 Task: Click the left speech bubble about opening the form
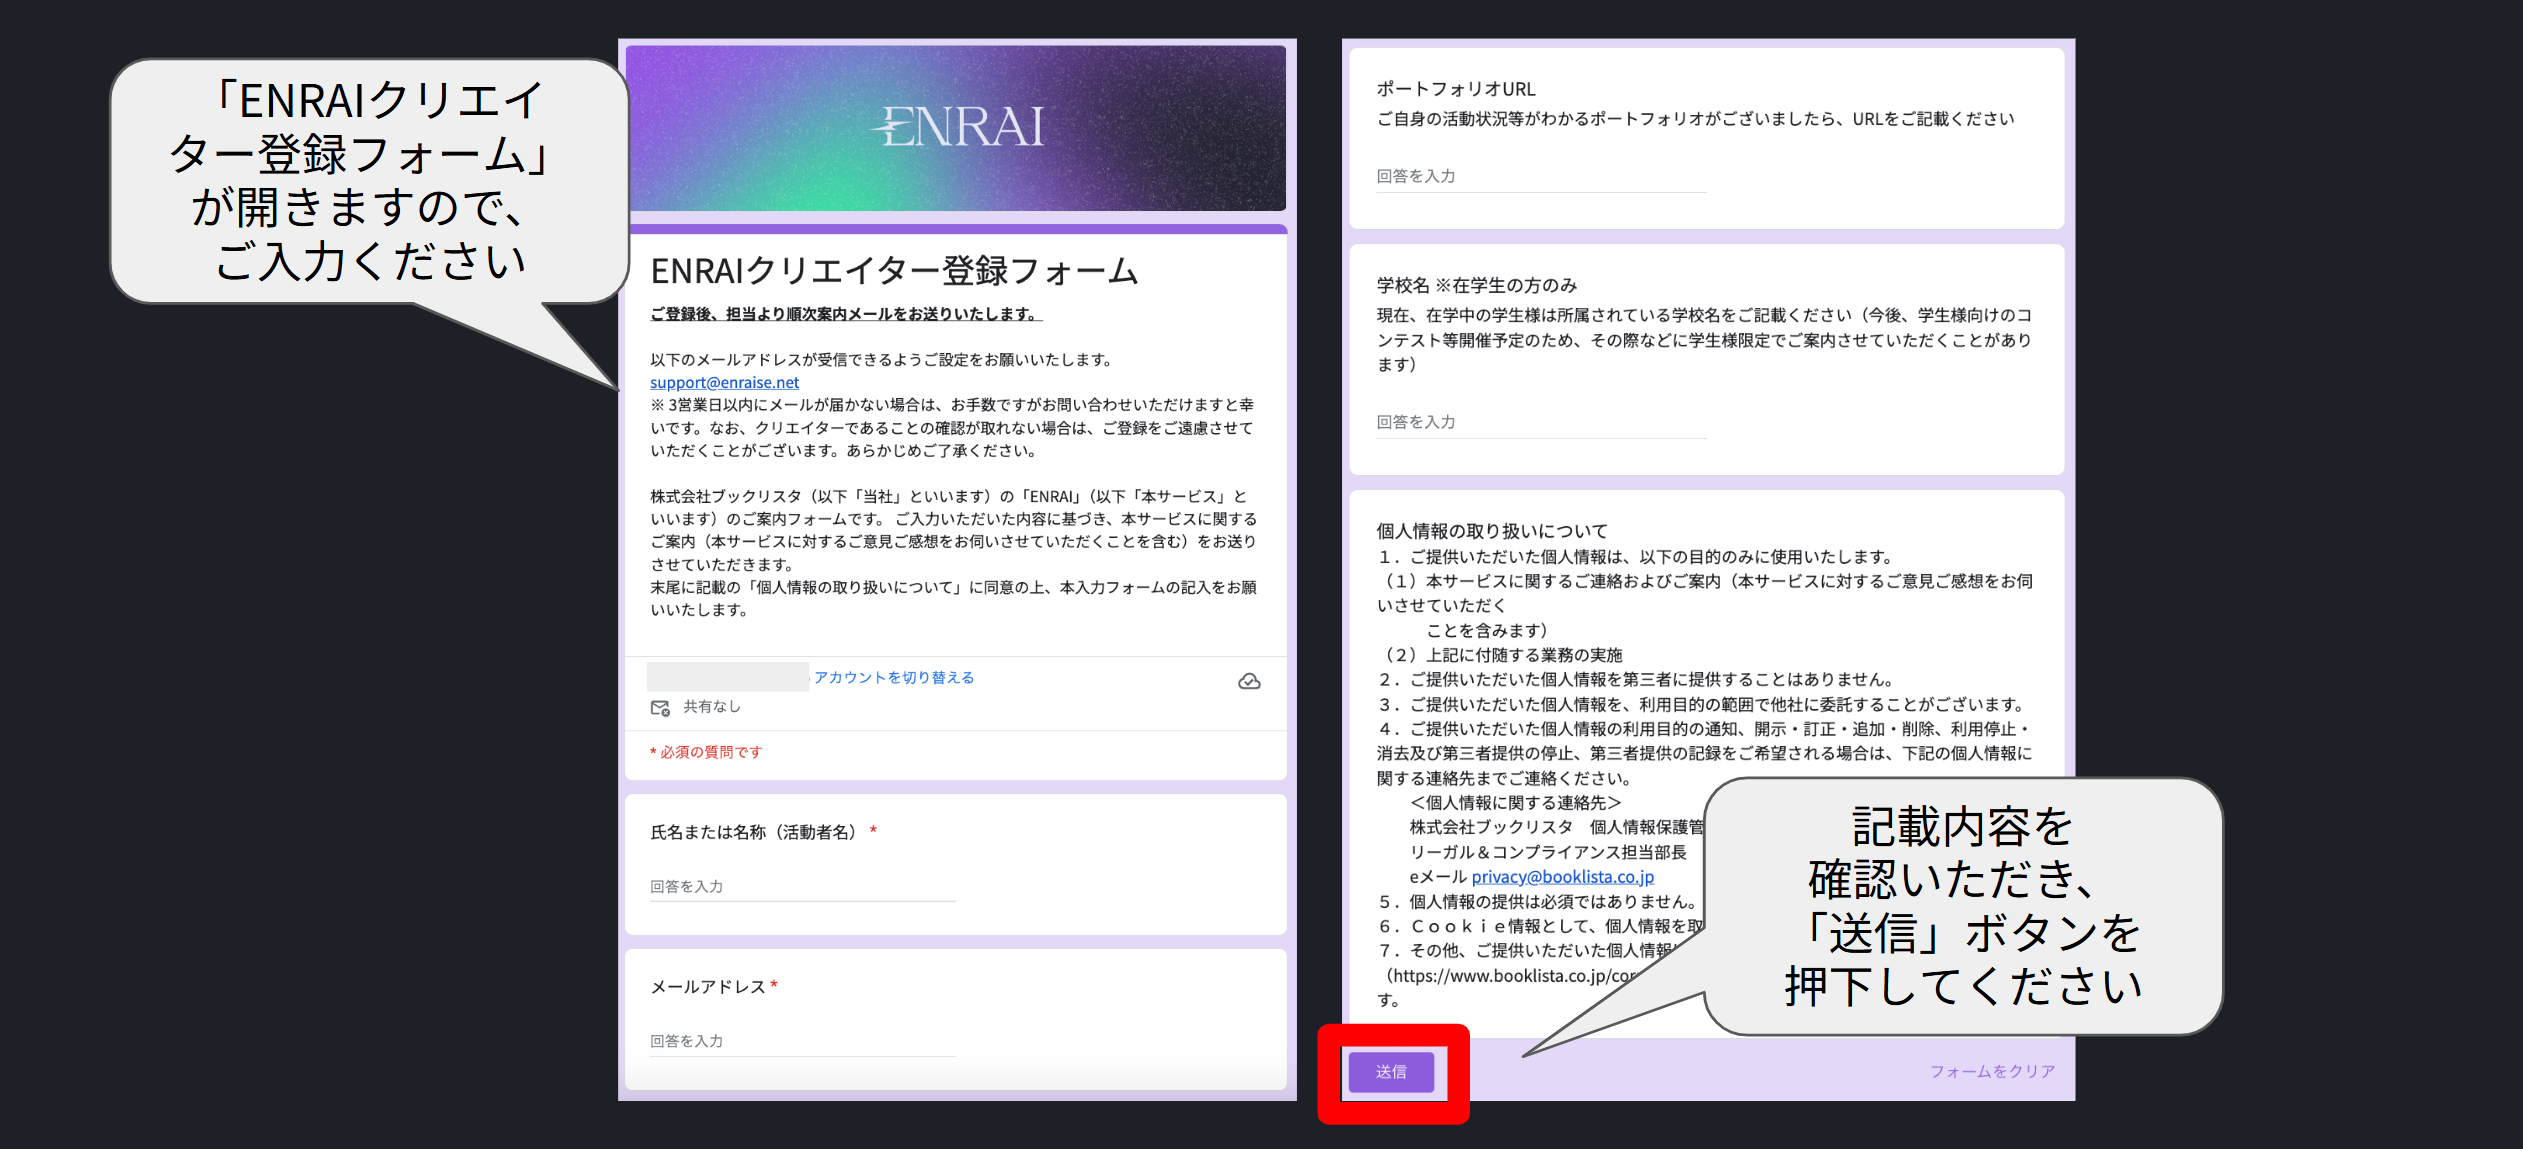click(368, 181)
